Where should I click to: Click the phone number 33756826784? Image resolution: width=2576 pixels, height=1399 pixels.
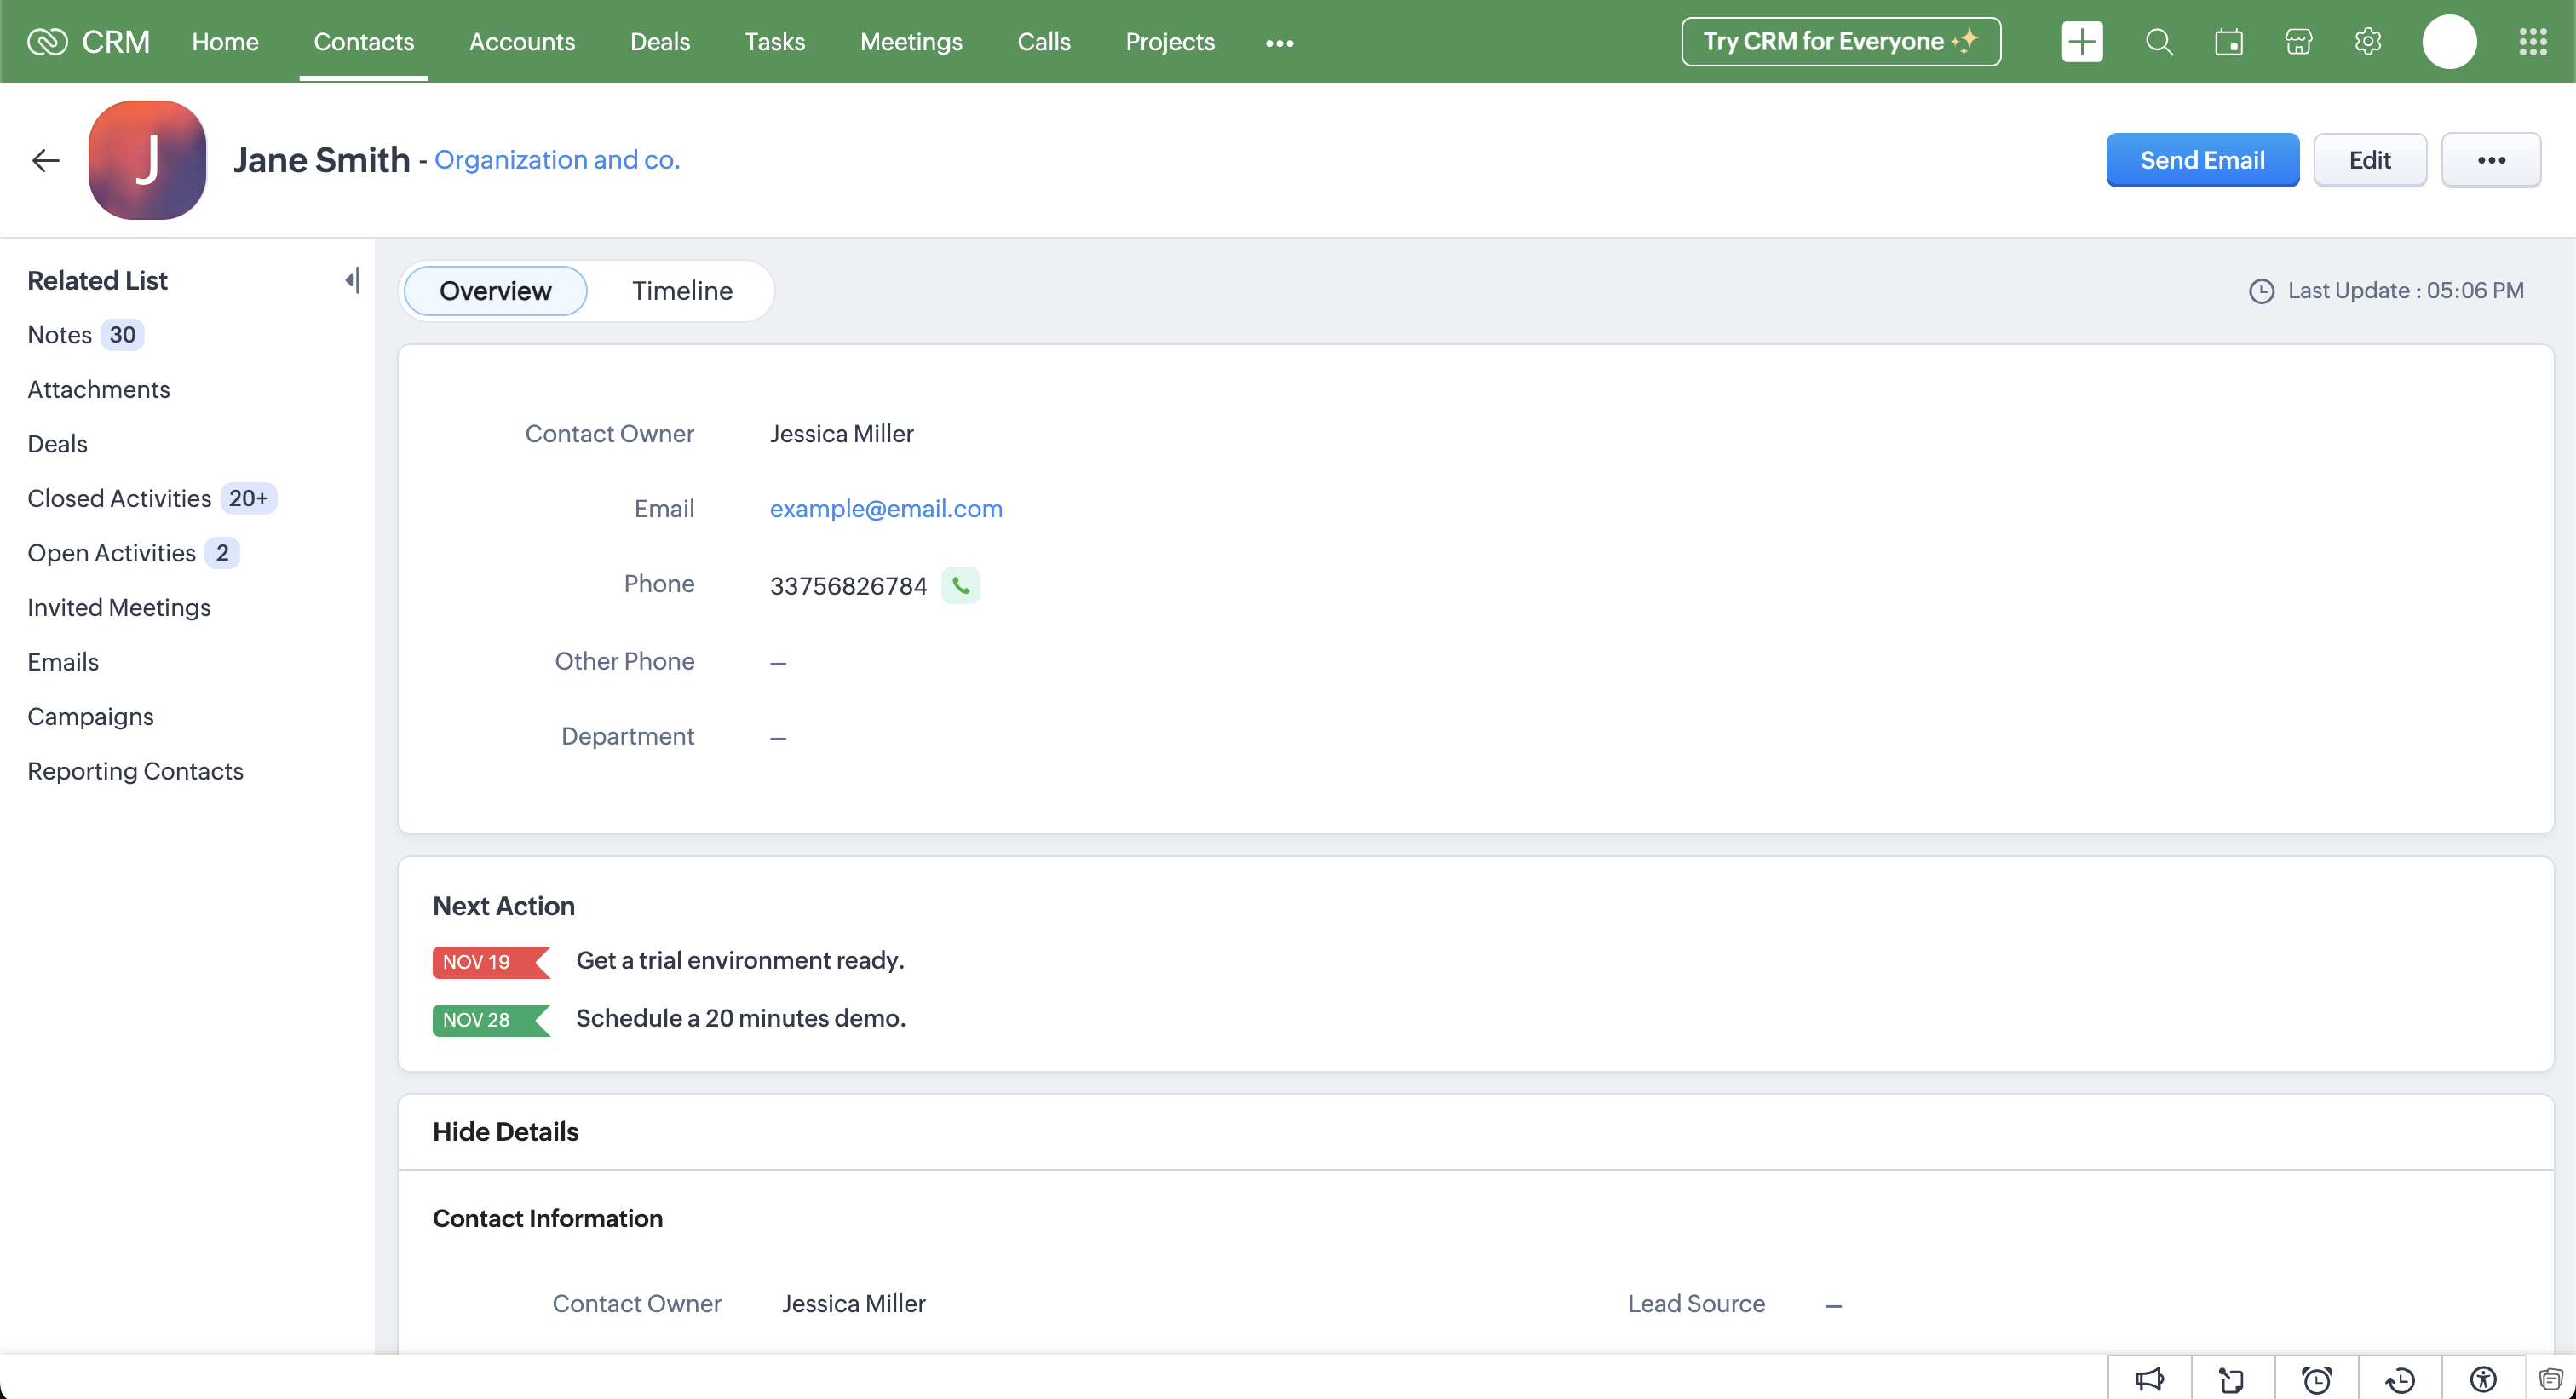[x=848, y=586]
